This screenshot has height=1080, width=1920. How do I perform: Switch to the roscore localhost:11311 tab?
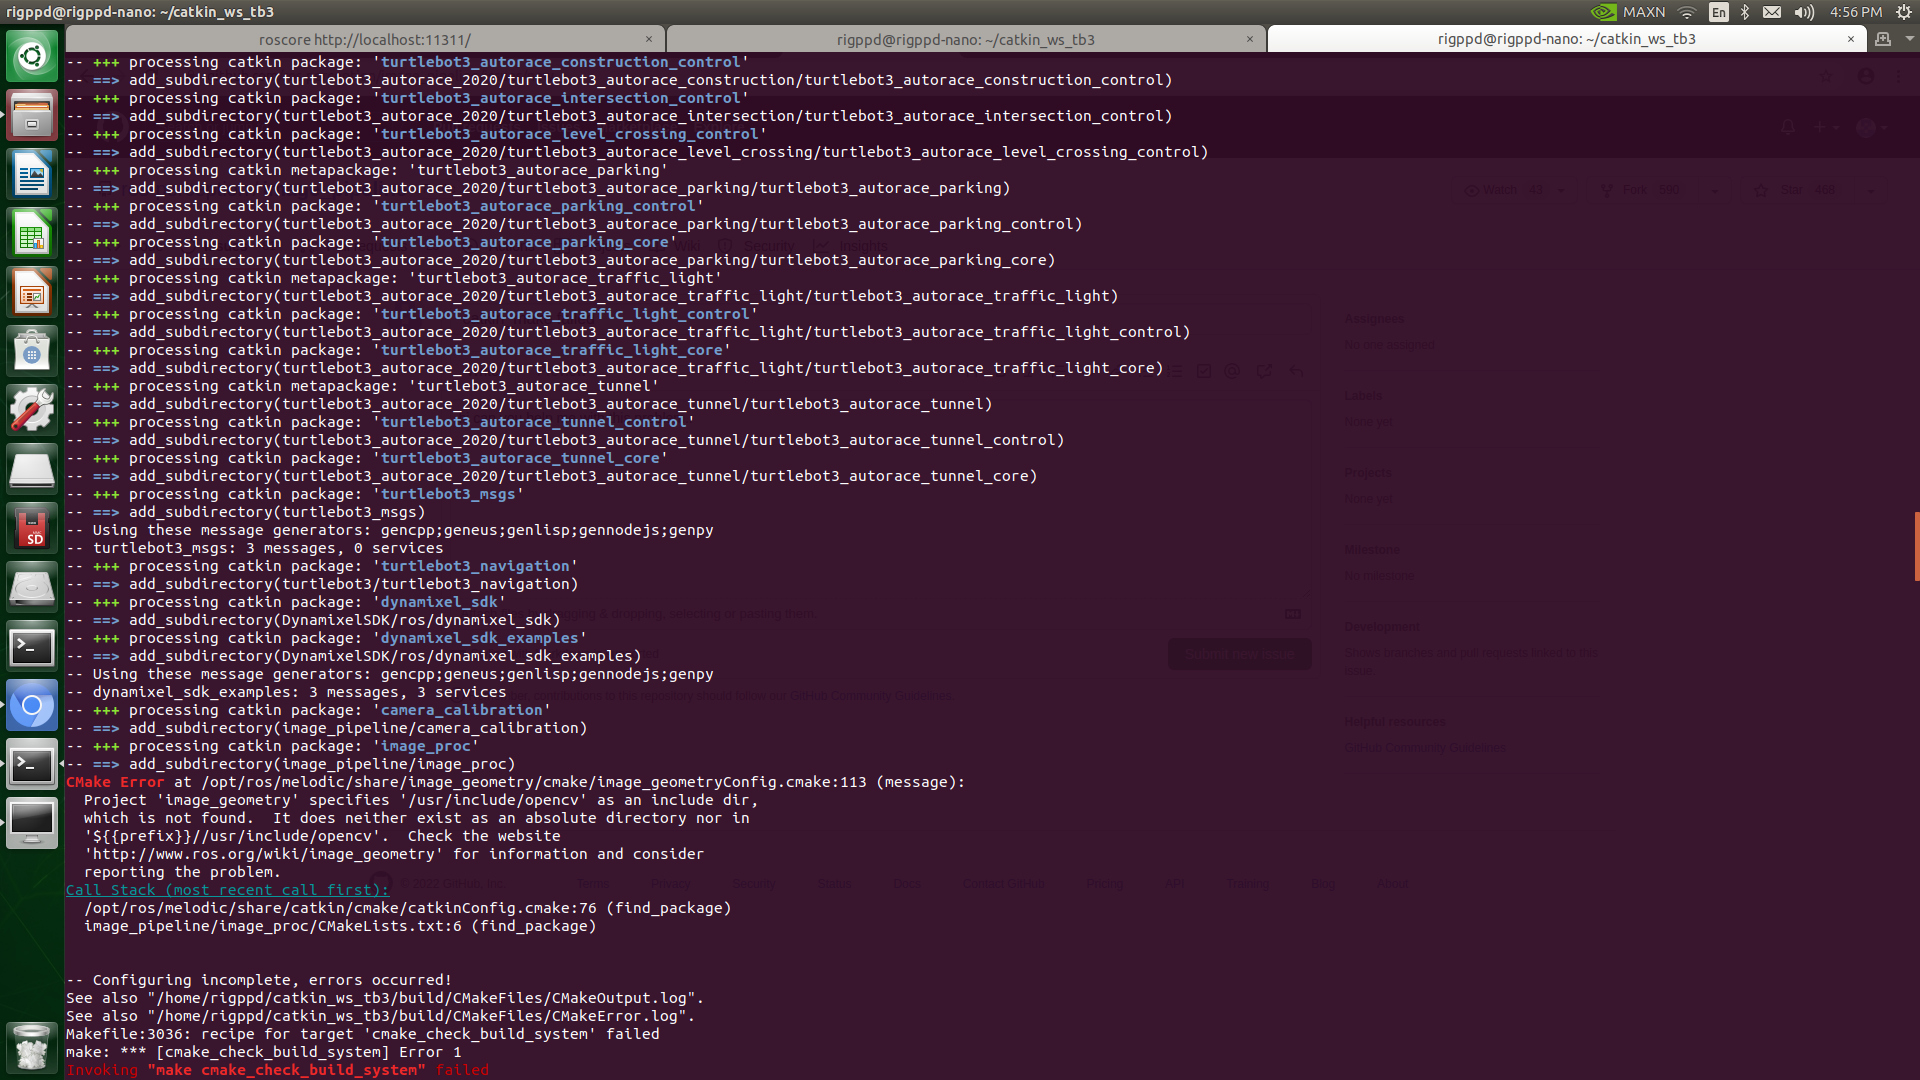coord(364,40)
